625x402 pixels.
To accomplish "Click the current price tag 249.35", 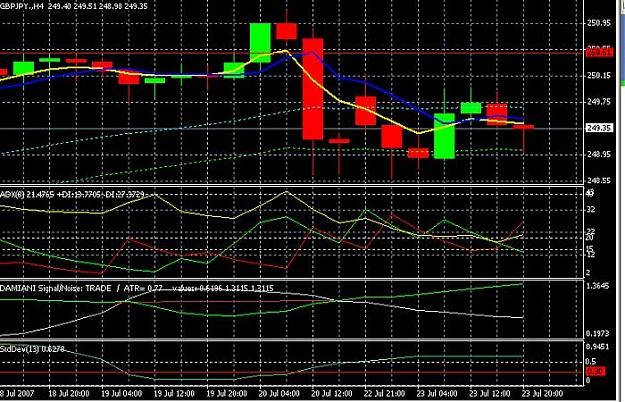I will coord(600,128).
